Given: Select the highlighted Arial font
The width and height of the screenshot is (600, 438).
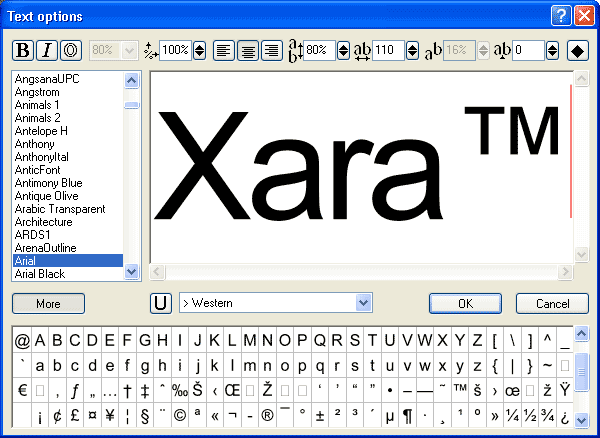Looking at the screenshot, I should 68,261.
